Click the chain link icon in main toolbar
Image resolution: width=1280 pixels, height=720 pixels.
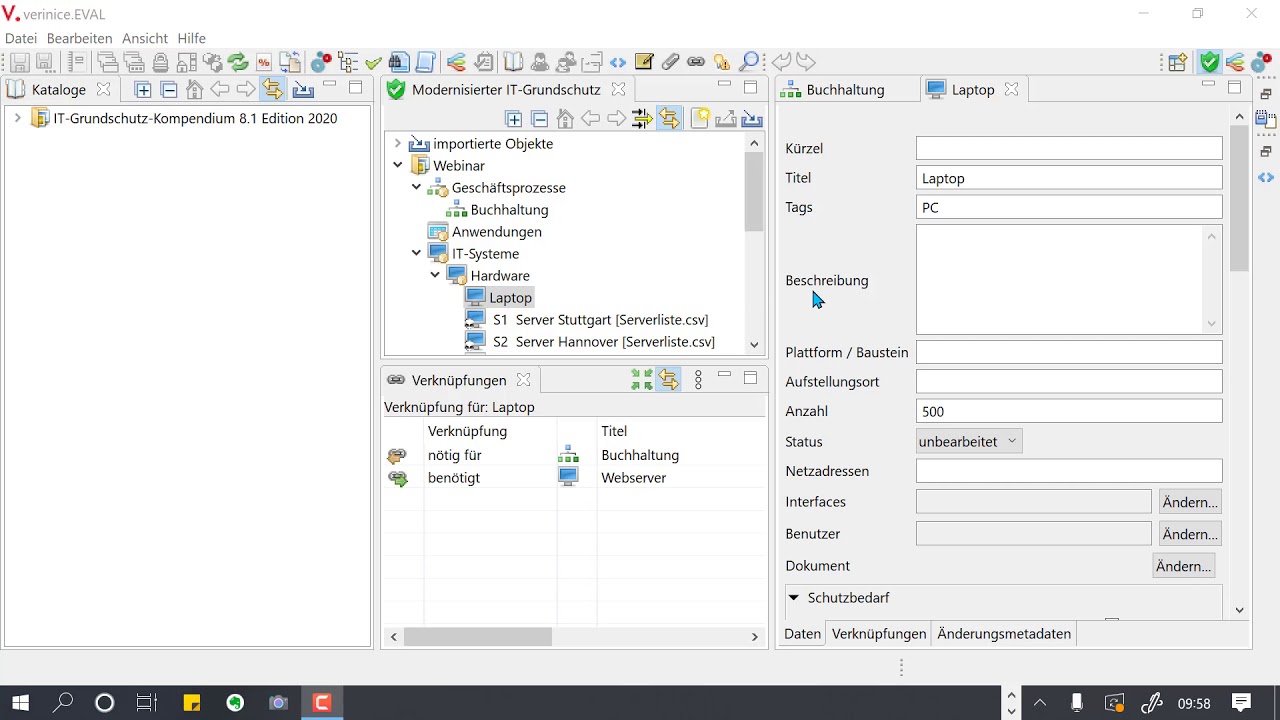click(696, 62)
